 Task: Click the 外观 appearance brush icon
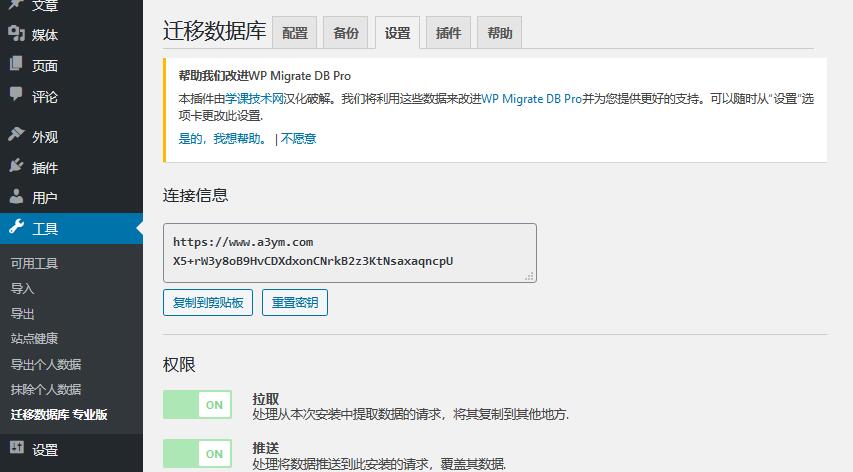click(x=16, y=134)
